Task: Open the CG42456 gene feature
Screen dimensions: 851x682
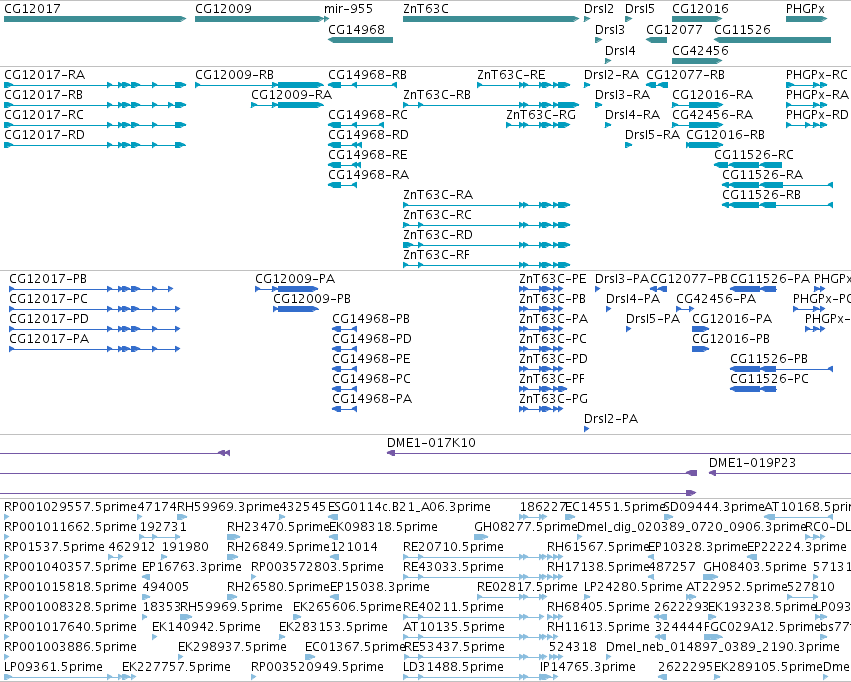Action: [697, 61]
